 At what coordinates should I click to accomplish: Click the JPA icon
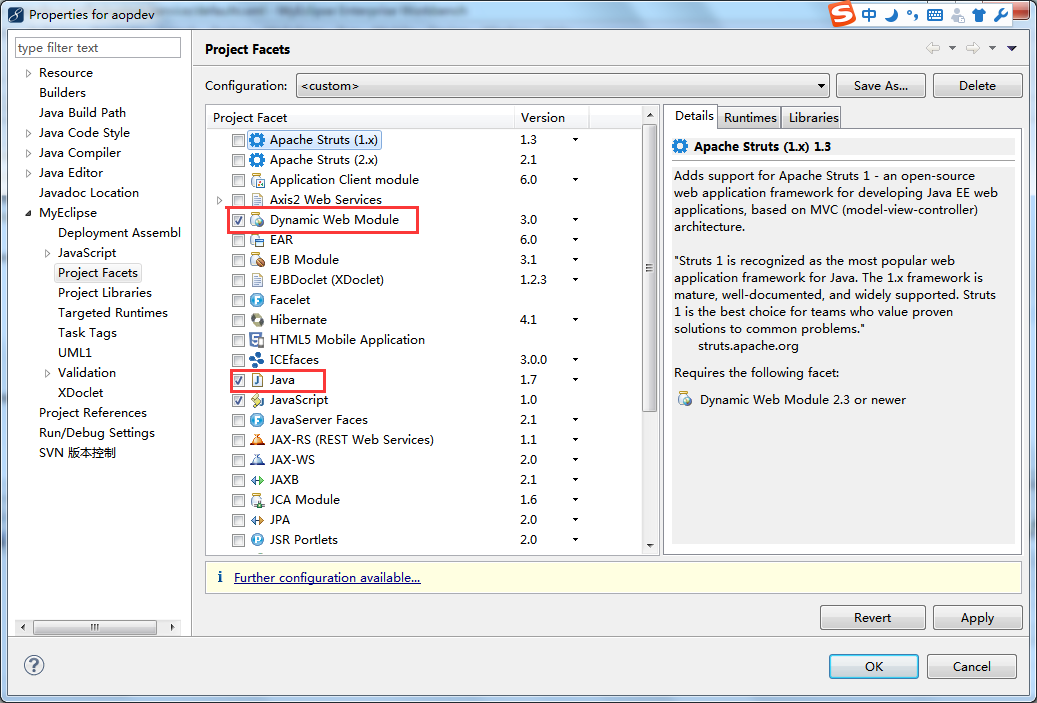[257, 520]
